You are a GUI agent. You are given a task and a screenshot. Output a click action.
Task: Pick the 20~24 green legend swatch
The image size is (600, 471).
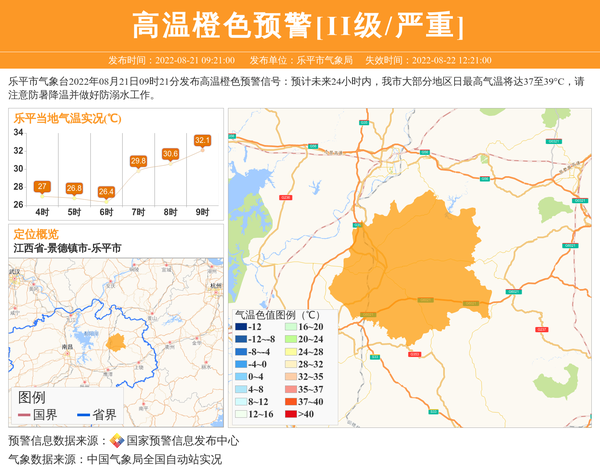click(290, 339)
